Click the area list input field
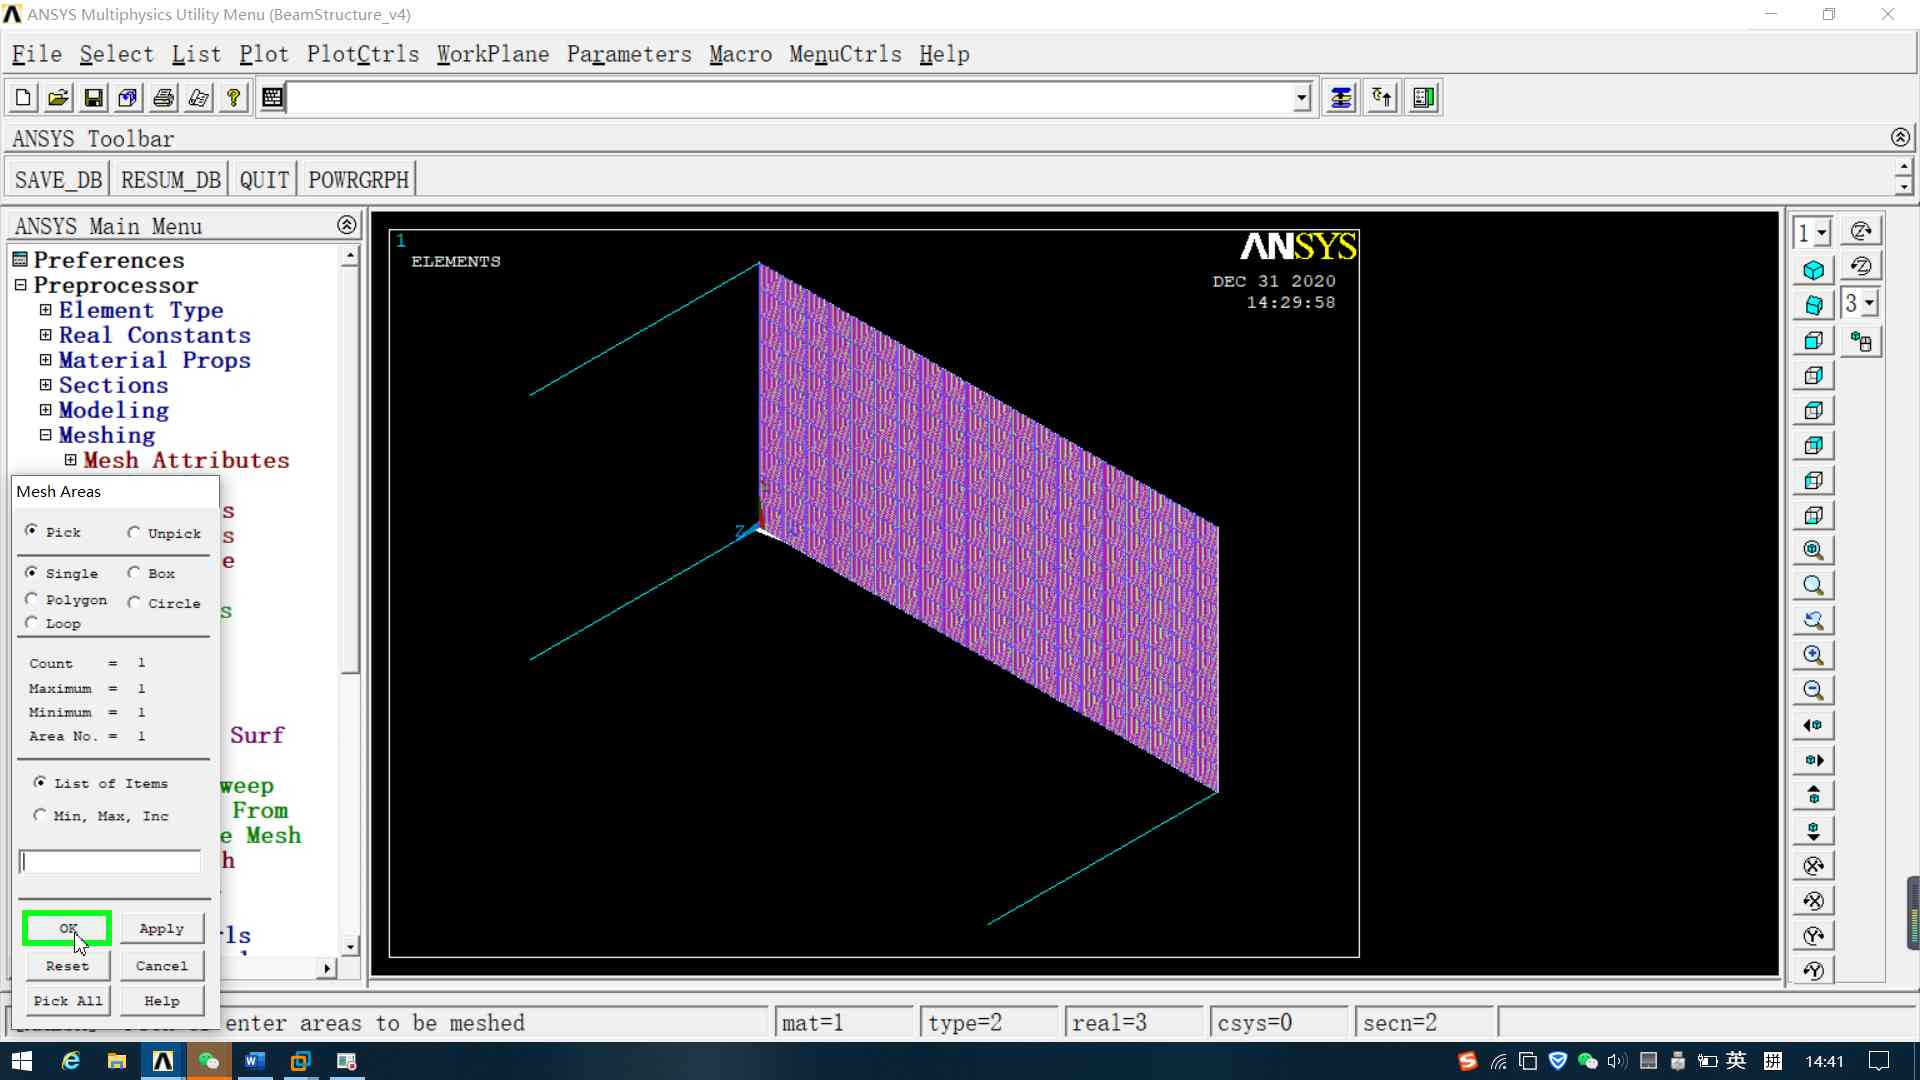Image resolution: width=1920 pixels, height=1080 pixels. click(110, 861)
